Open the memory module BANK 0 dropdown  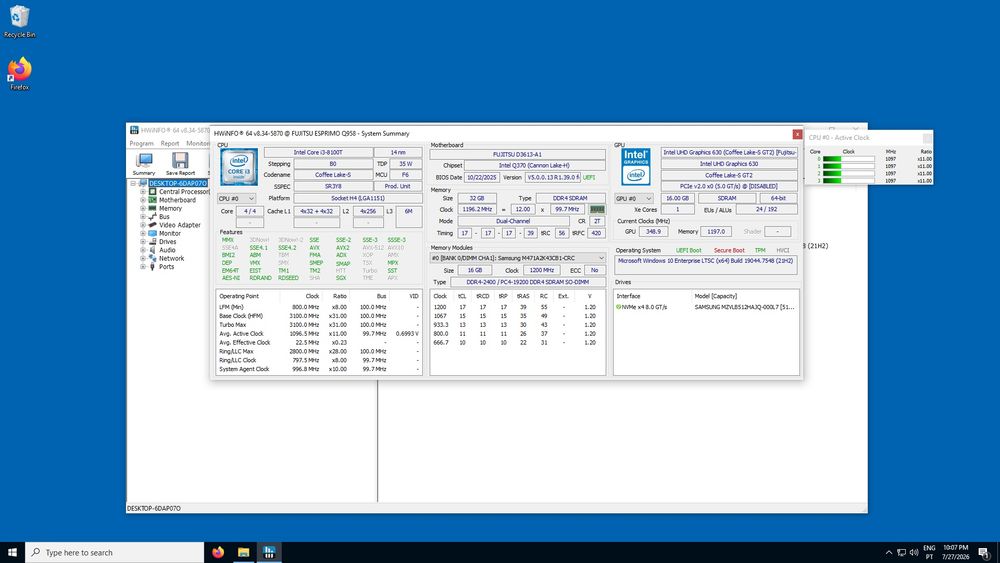[518, 258]
